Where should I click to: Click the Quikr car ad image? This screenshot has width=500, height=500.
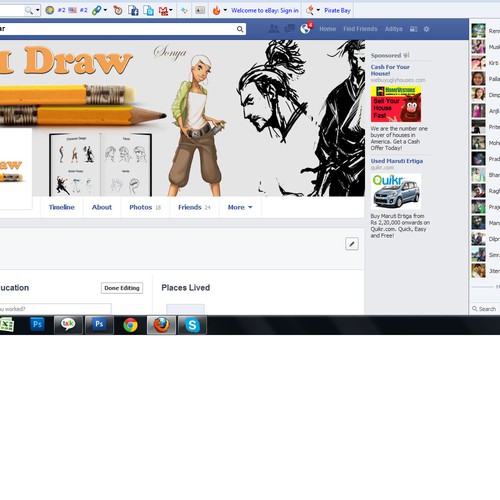pos(396,191)
